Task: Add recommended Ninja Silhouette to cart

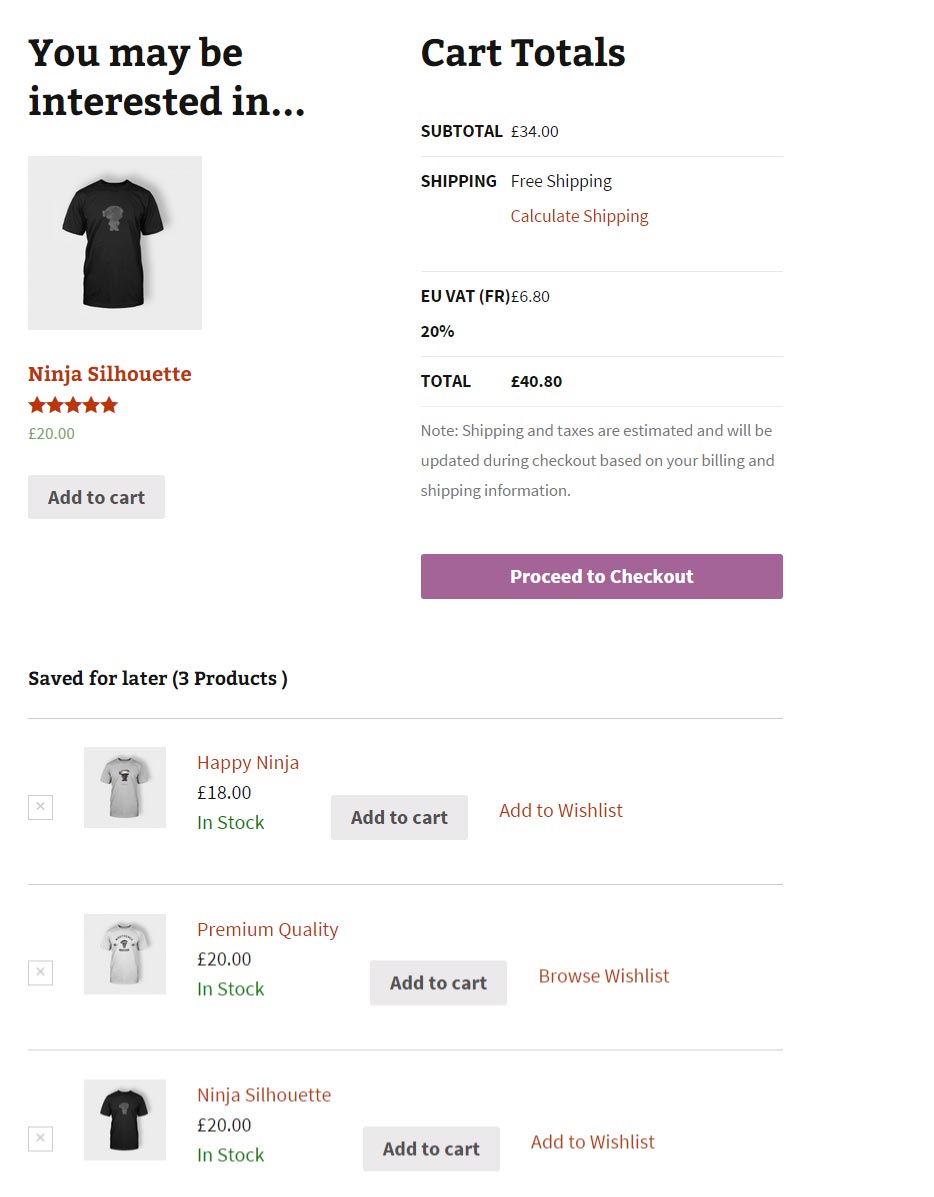Action: click(x=96, y=497)
